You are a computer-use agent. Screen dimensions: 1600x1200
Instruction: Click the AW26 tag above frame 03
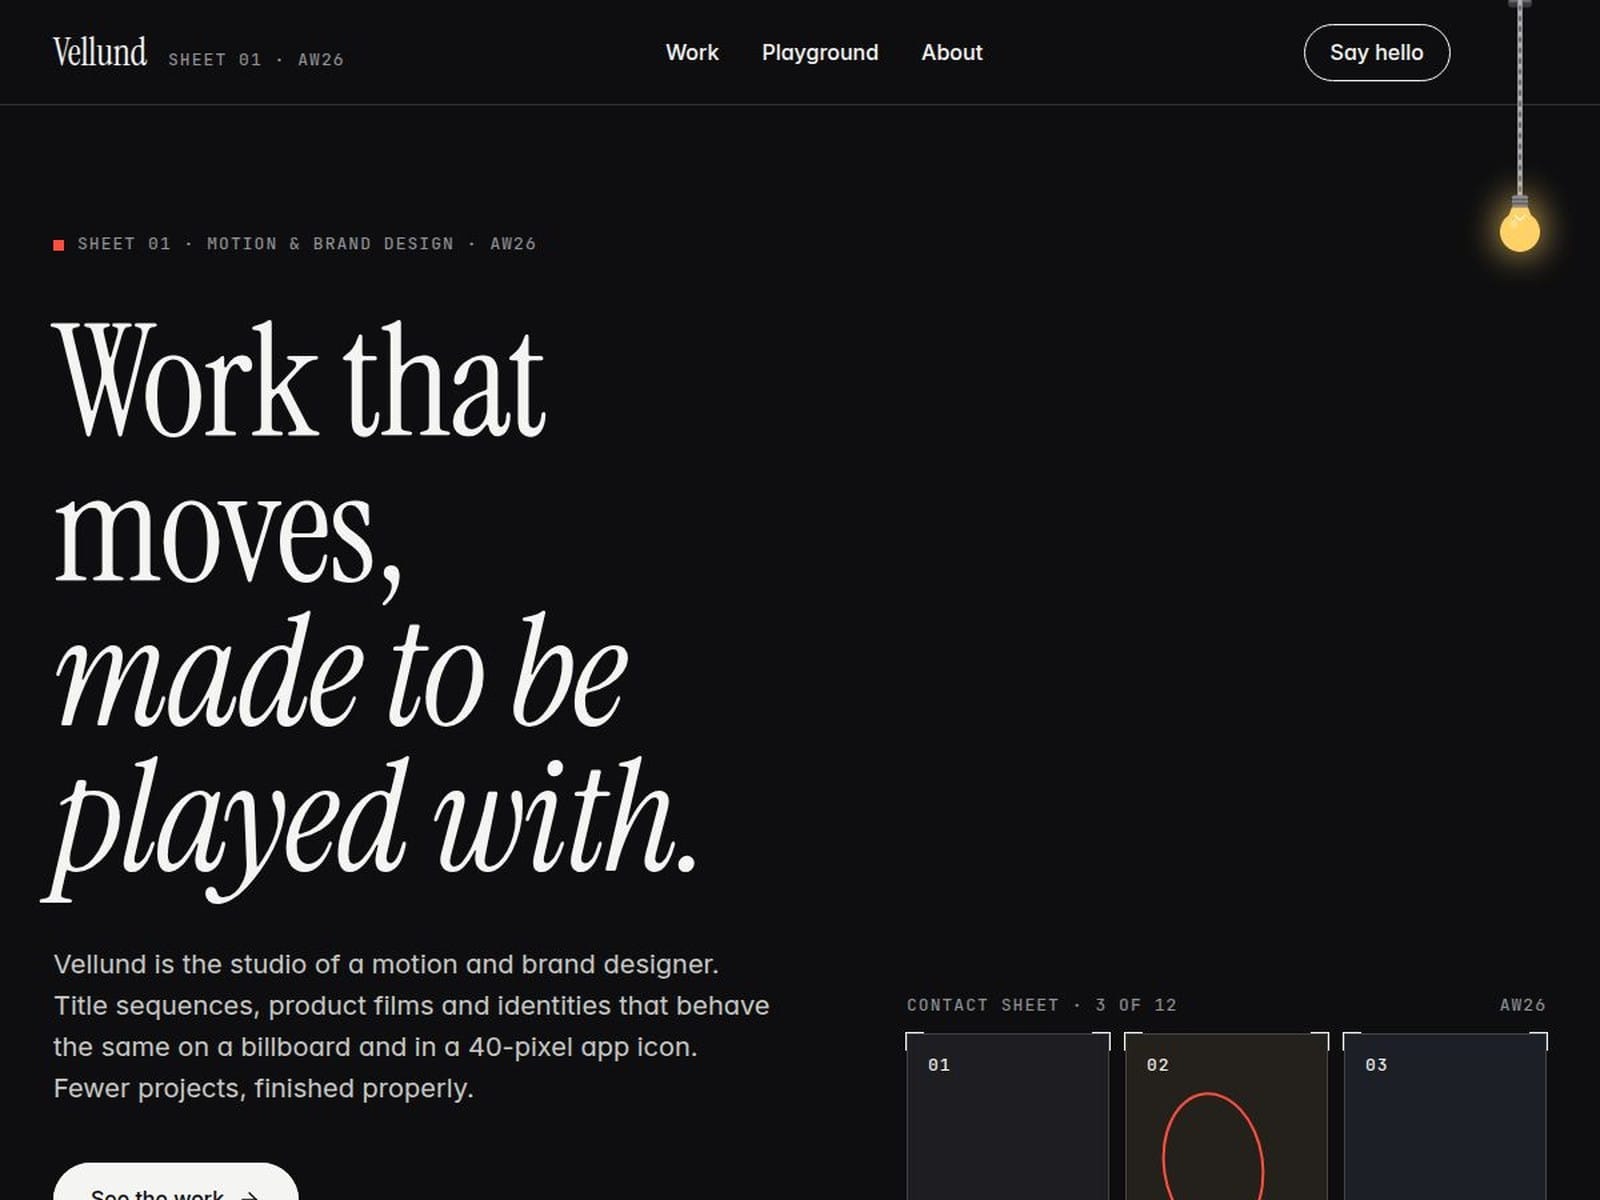1523,1005
